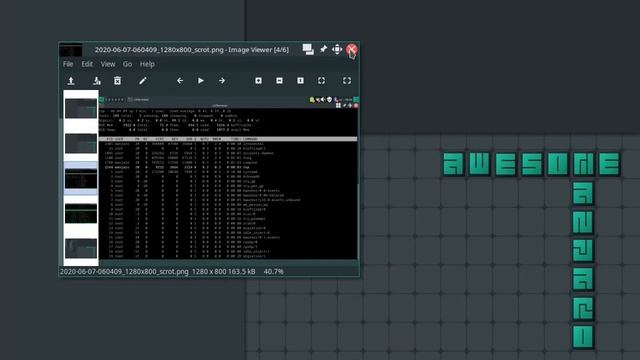The image size is (640, 360).
Task: Click the Fit to Window zoom icon
Action: pos(322,81)
